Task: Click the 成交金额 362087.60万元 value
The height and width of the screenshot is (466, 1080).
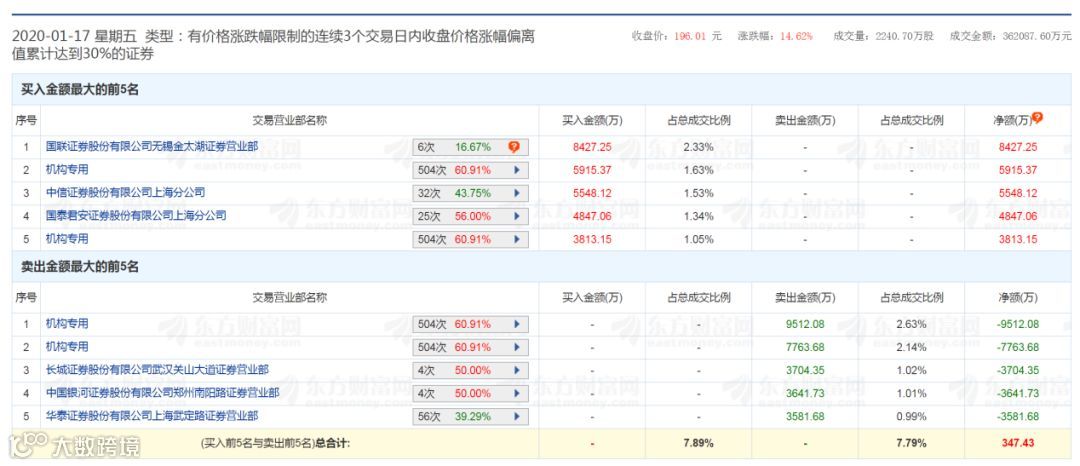Action: click(x=1035, y=36)
